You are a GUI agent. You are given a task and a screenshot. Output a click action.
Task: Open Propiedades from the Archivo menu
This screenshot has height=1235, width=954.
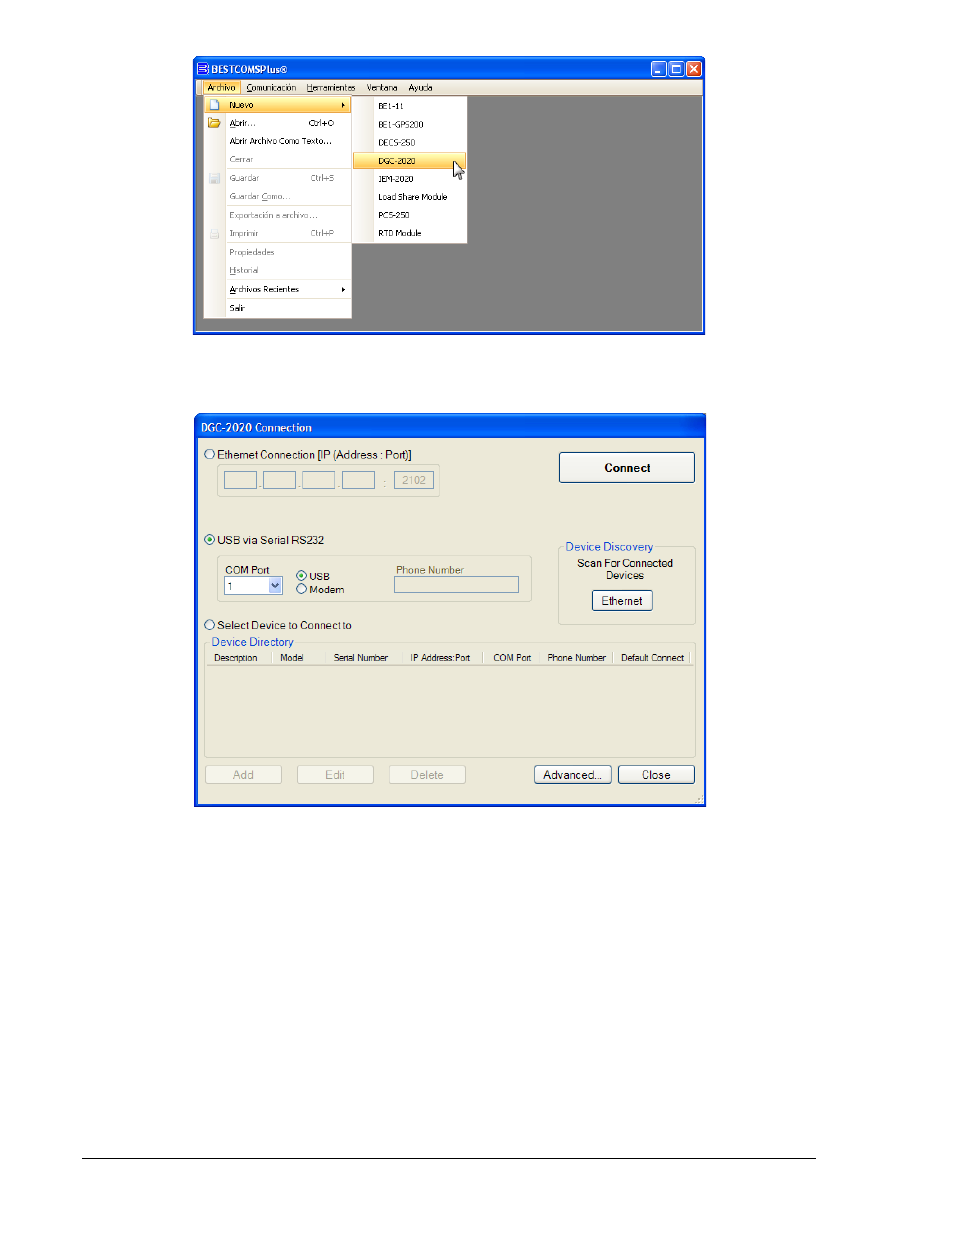pyautogui.click(x=278, y=252)
